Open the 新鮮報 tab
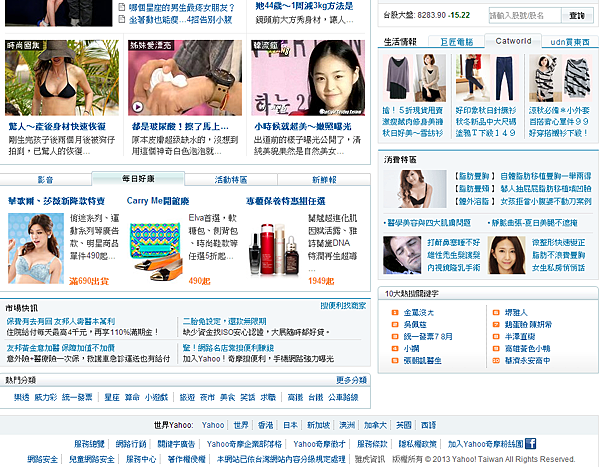Image resolution: width=600 pixels, height=467 pixels. click(x=324, y=179)
